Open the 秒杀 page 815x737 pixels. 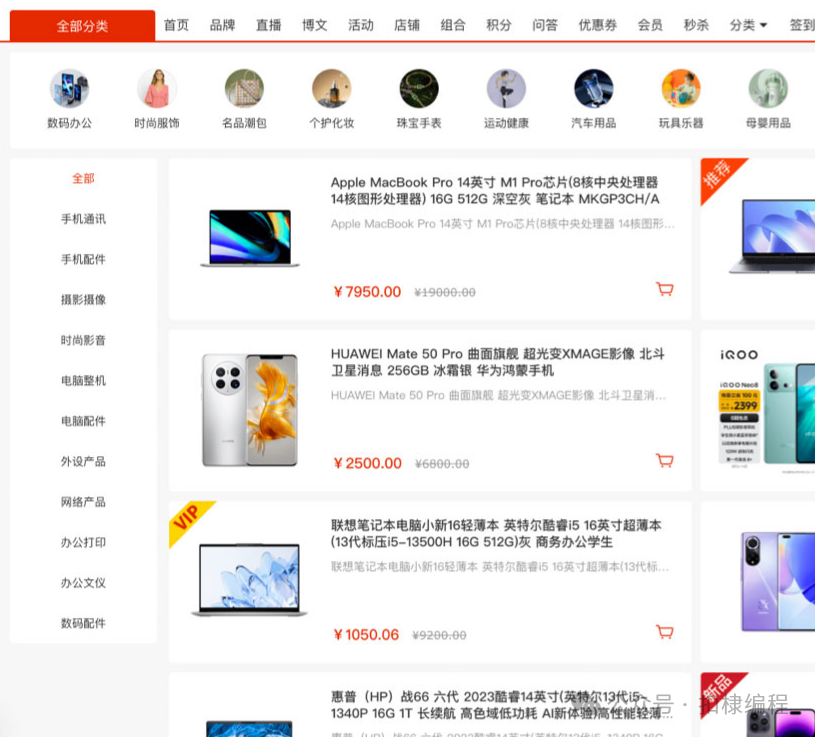click(x=696, y=25)
